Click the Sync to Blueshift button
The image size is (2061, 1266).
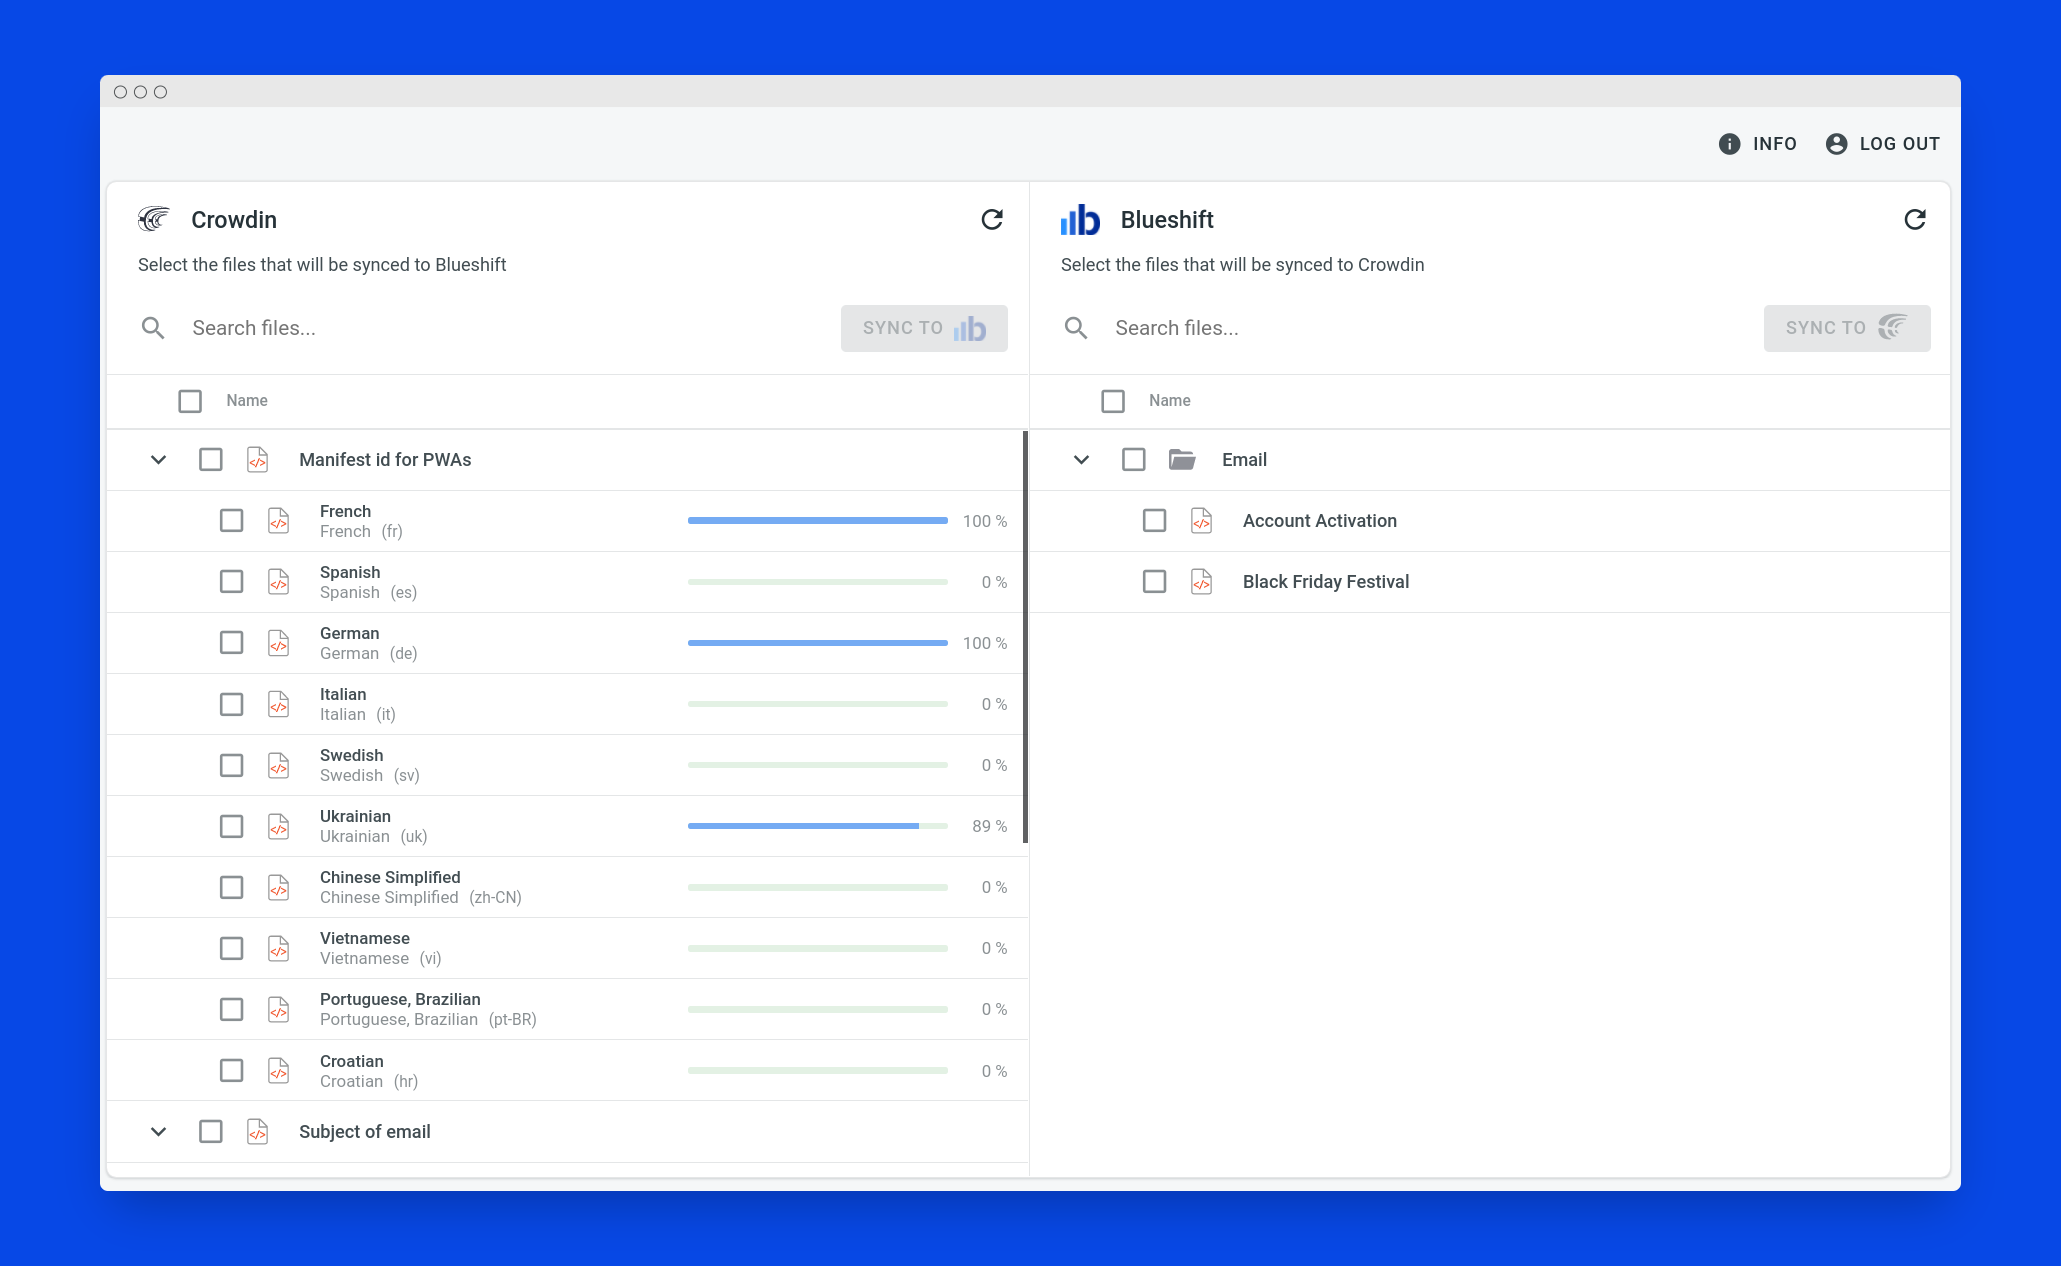click(924, 328)
